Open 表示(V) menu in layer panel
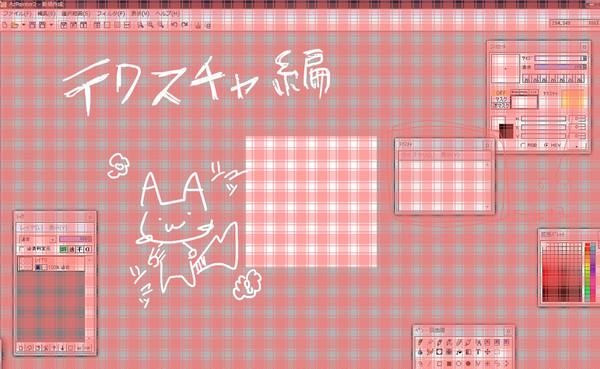Viewport: 600px width, 369px height. [x=58, y=227]
